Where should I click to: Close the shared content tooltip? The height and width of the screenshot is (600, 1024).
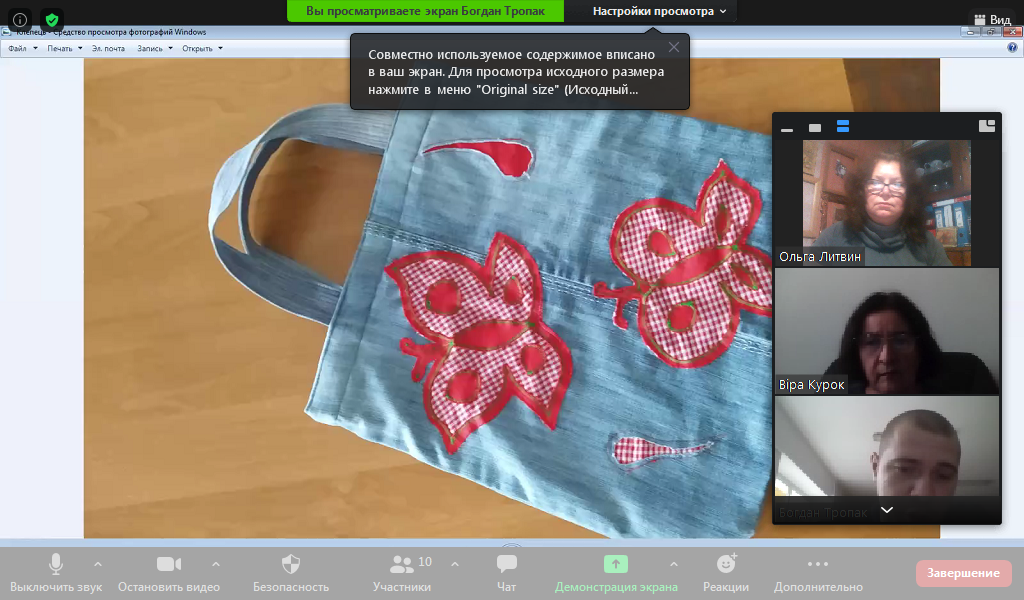click(674, 47)
